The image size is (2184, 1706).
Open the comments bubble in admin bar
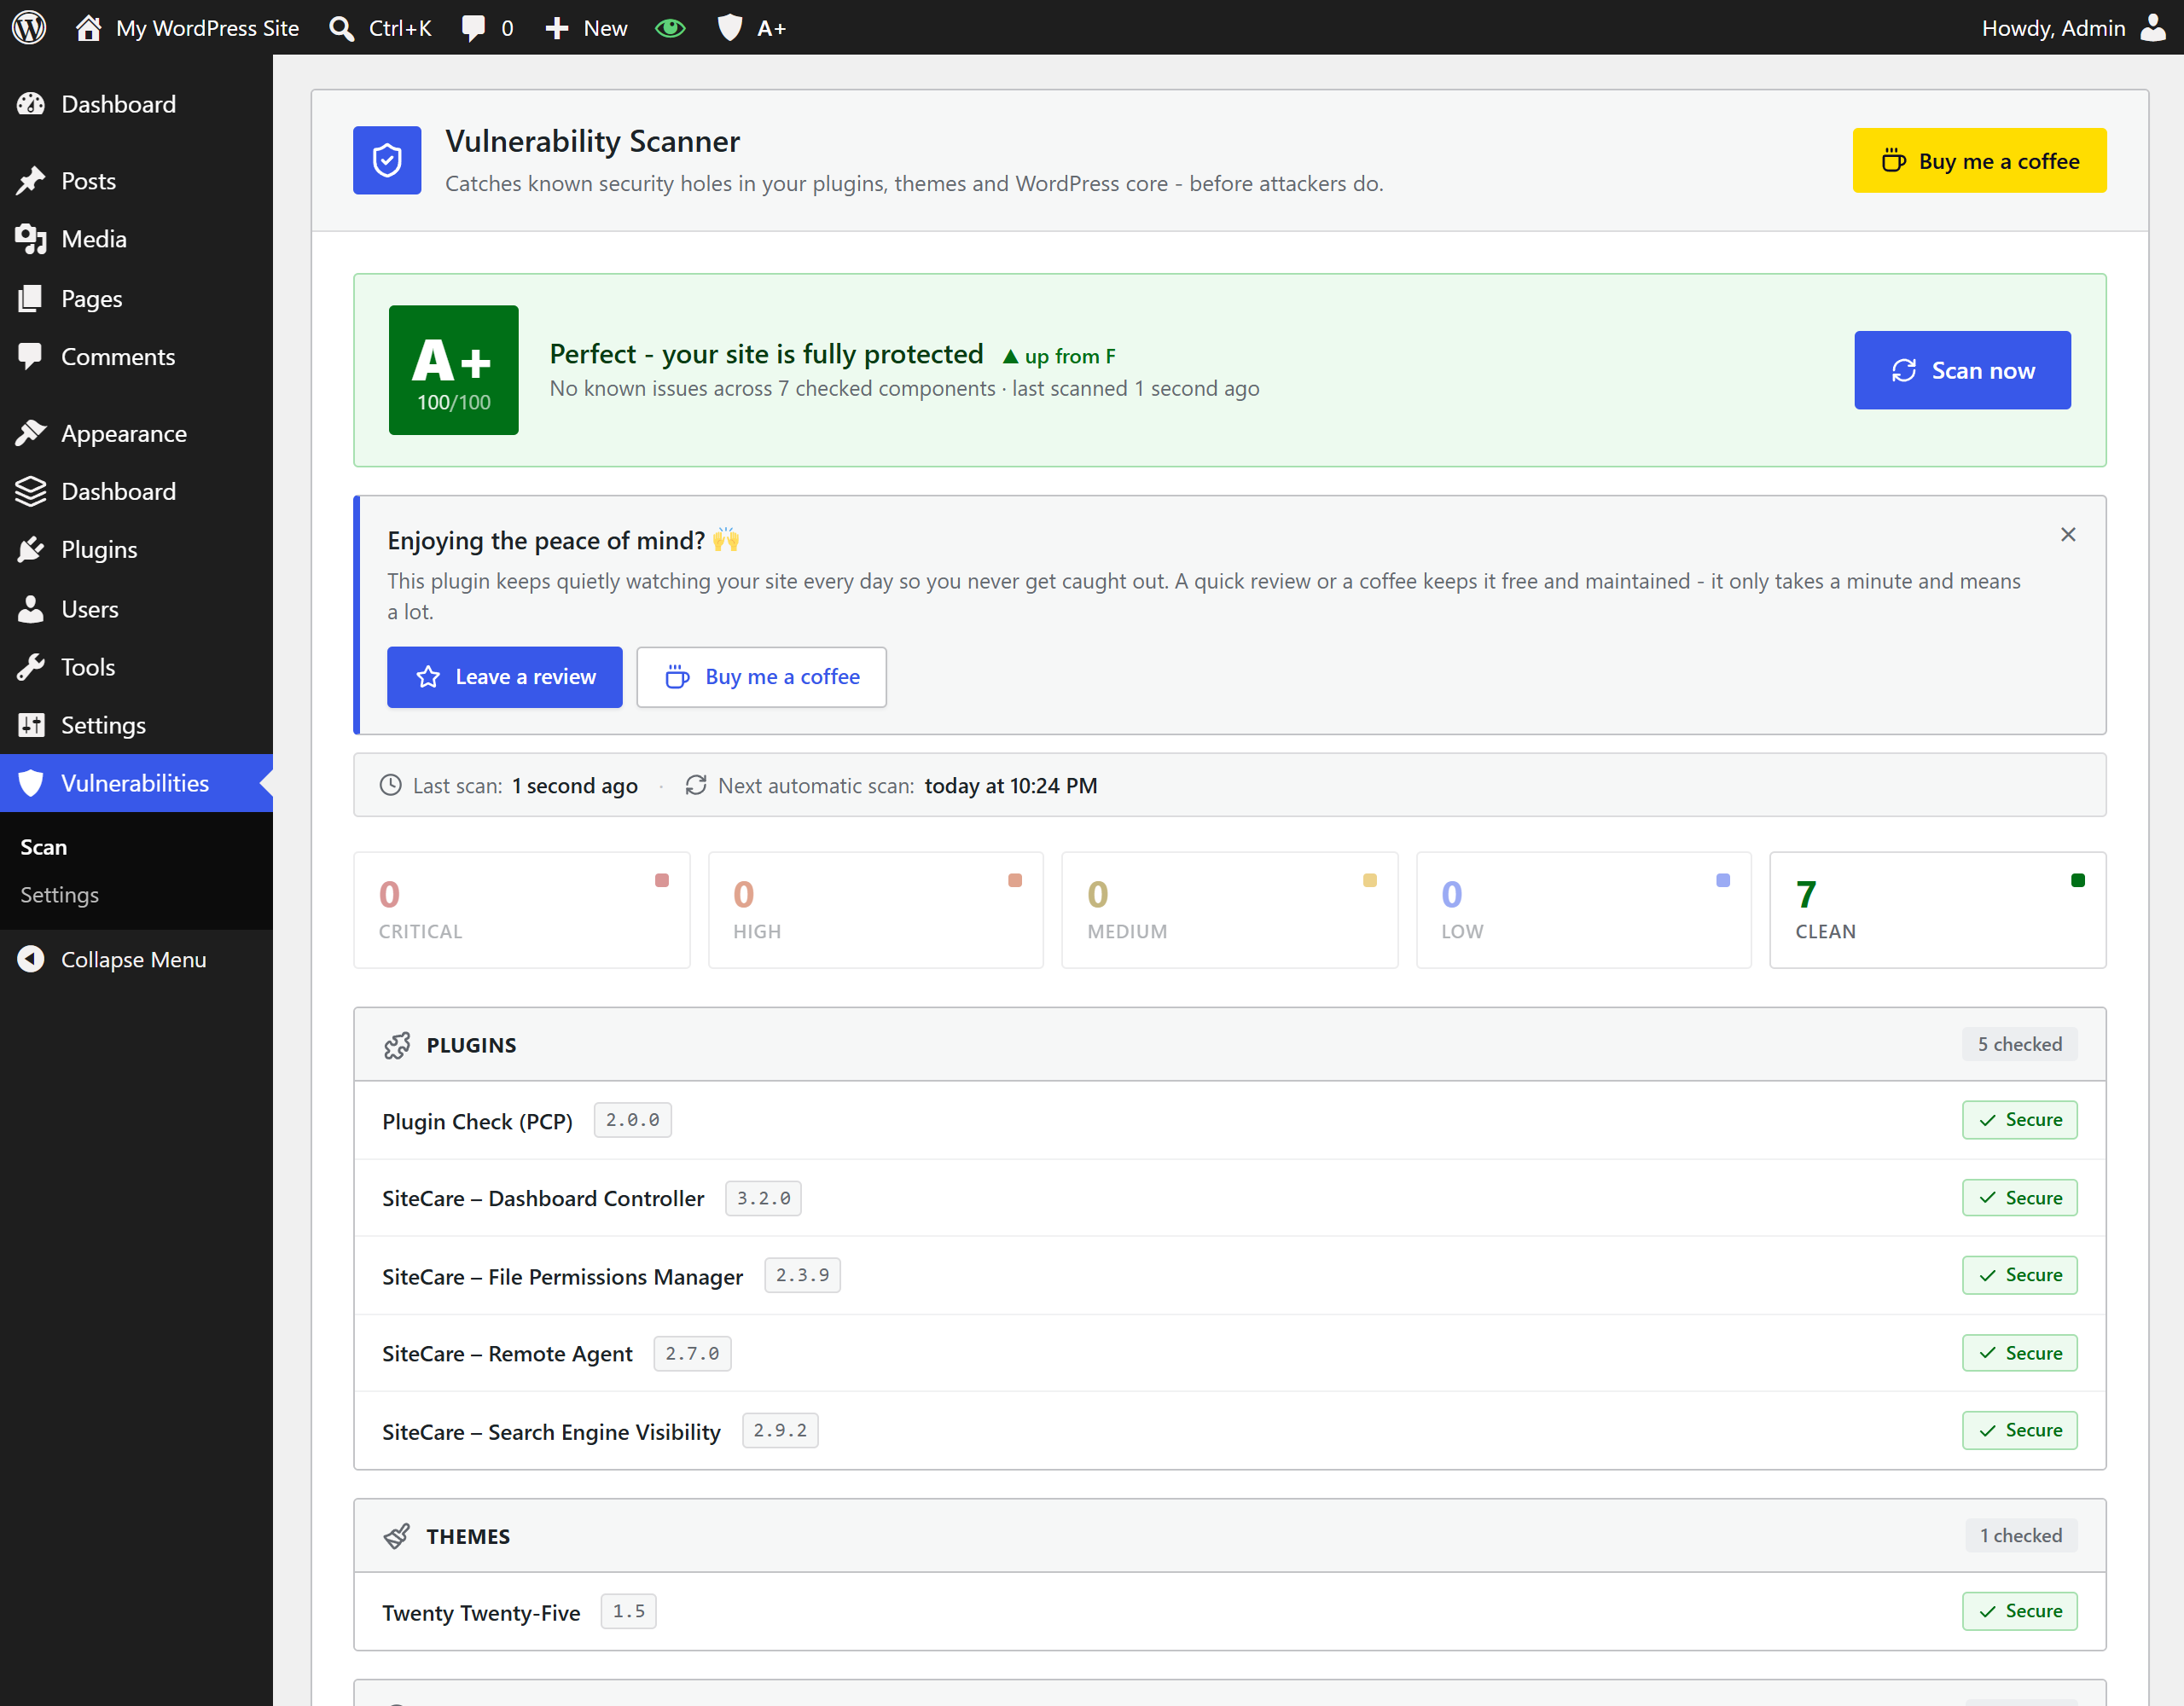pos(487,27)
